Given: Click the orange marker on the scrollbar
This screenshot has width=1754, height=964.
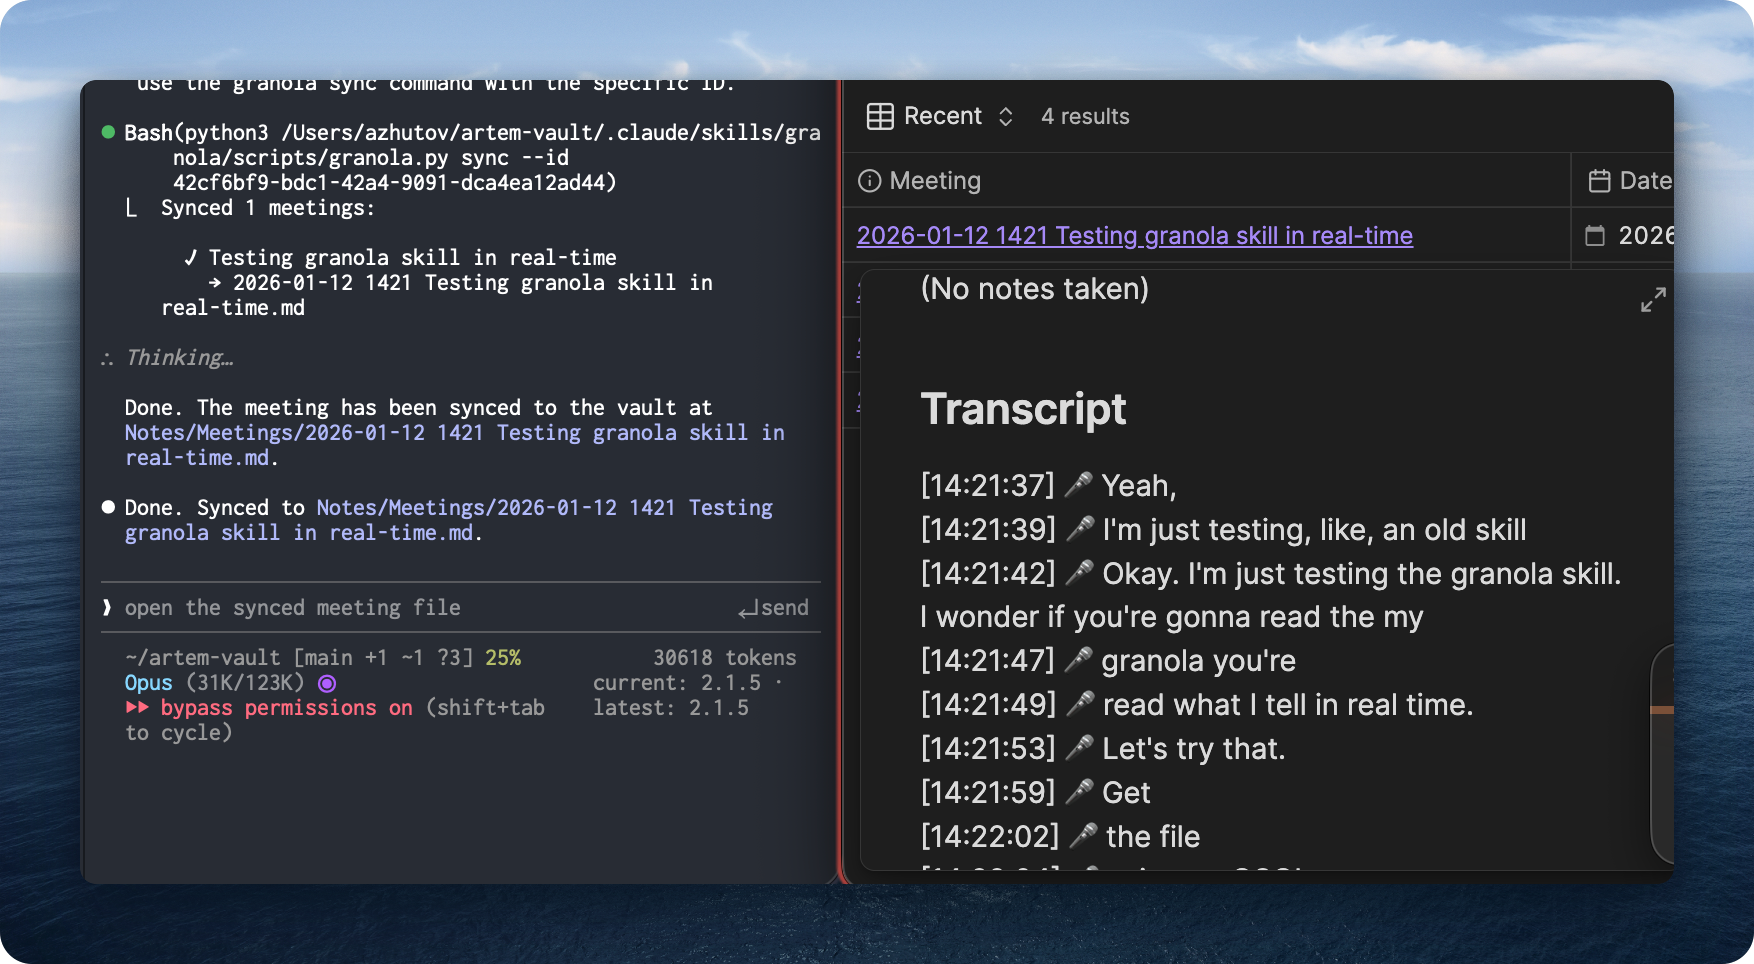Looking at the screenshot, I should 1662,710.
